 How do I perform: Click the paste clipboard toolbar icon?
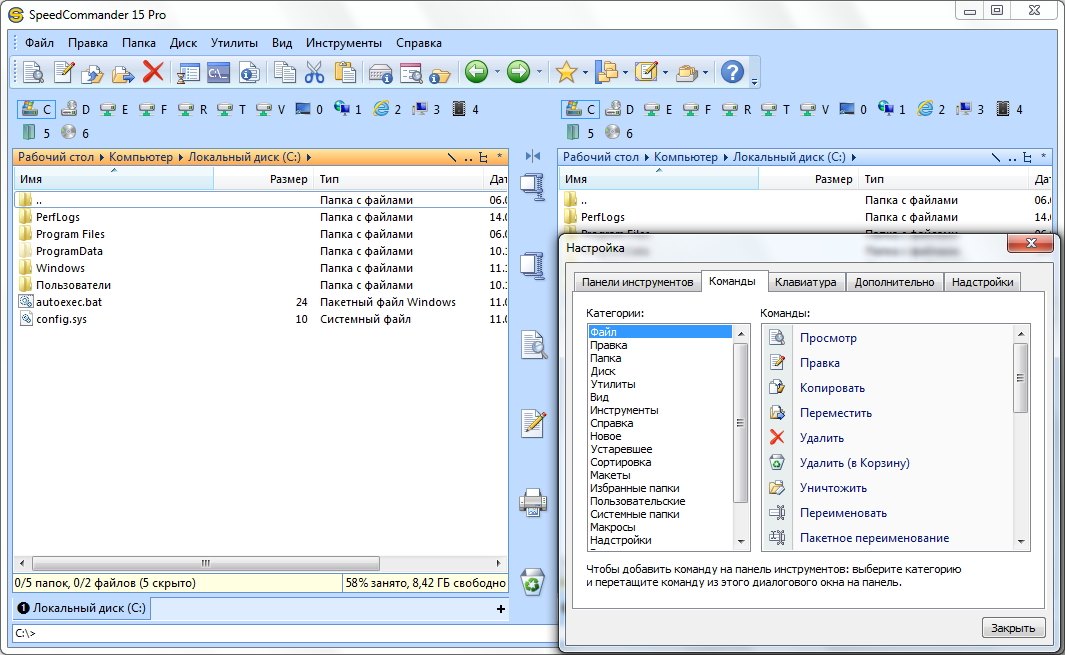345,72
